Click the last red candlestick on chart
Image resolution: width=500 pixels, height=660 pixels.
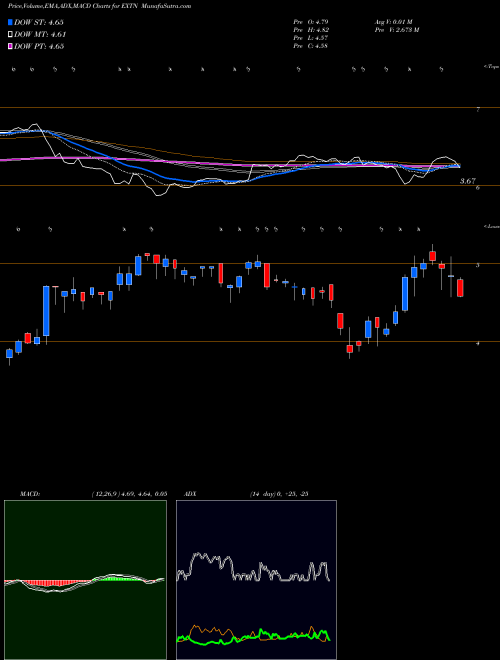pos(460,288)
